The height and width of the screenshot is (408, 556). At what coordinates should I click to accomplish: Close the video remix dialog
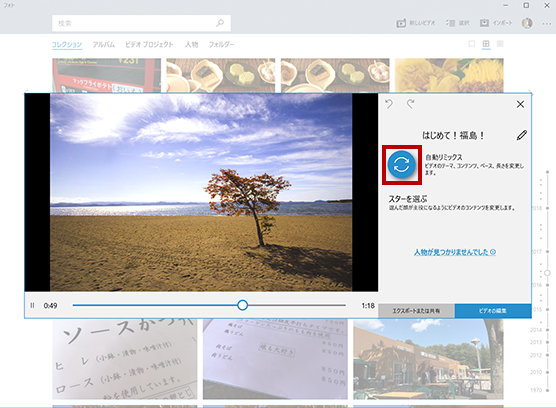pos(520,104)
